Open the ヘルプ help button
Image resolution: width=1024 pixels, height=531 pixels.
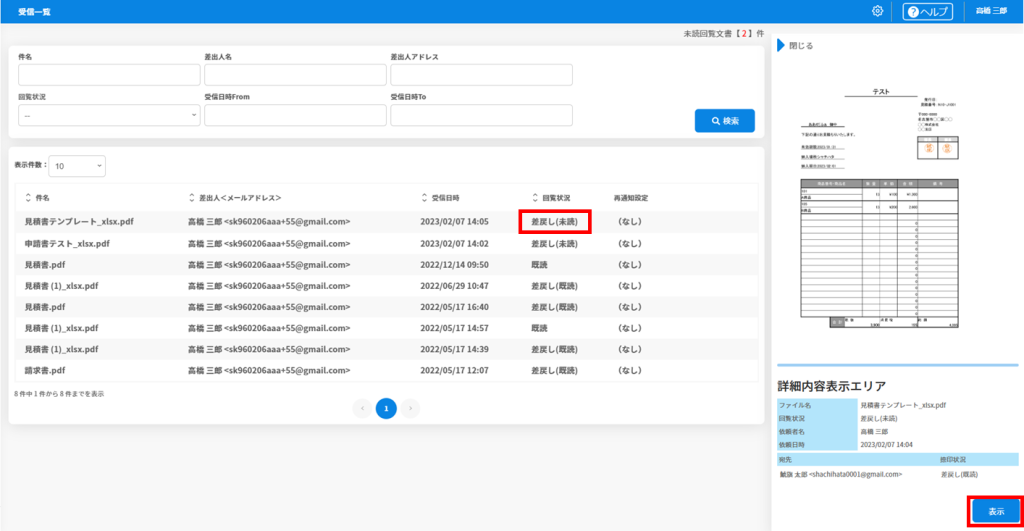[x=927, y=12]
